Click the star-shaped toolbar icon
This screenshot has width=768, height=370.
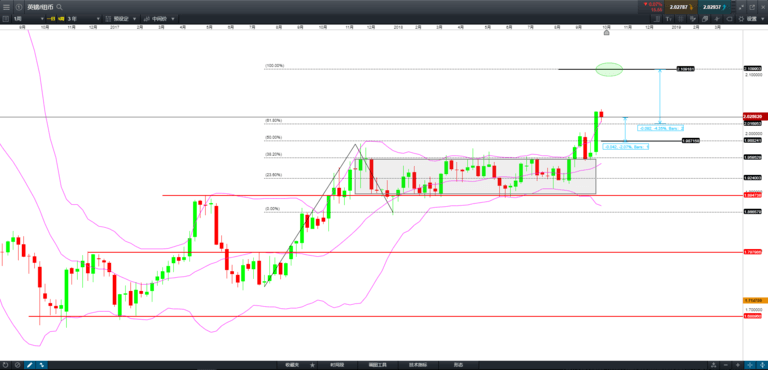[717, 19]
